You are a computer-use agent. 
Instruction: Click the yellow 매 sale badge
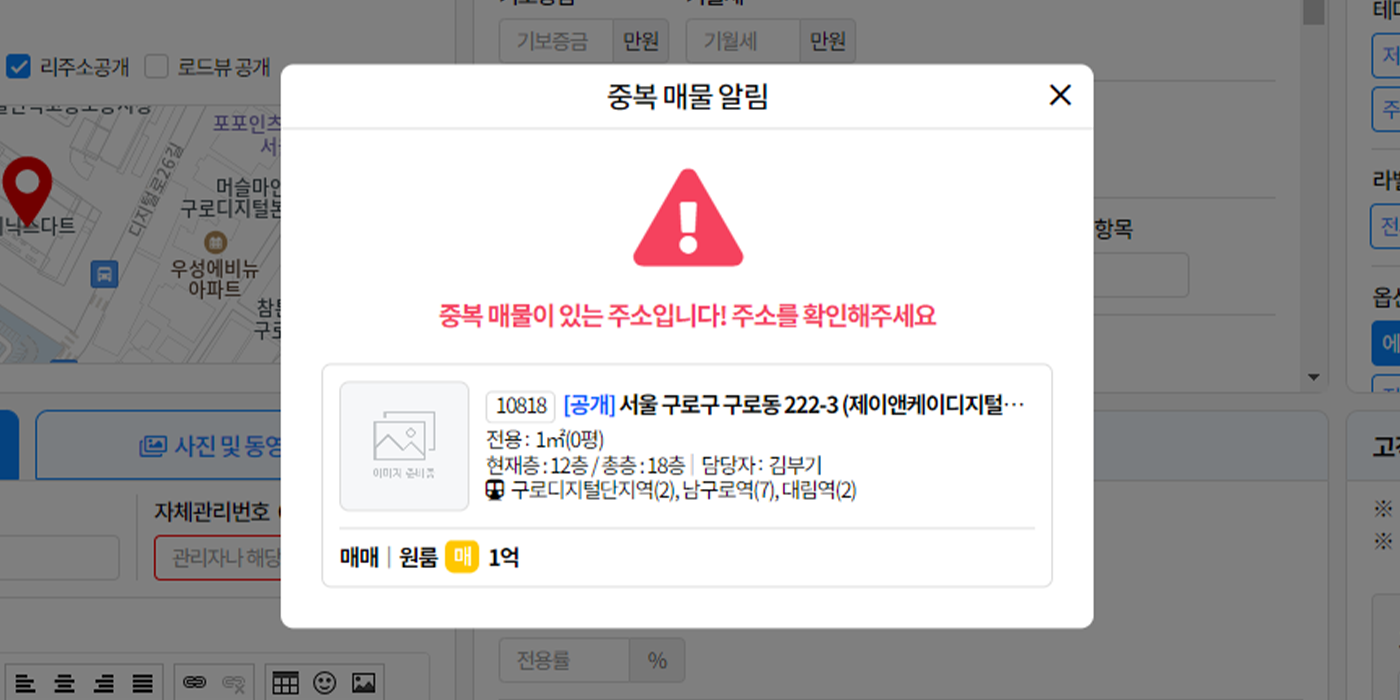tap(462, 558)
